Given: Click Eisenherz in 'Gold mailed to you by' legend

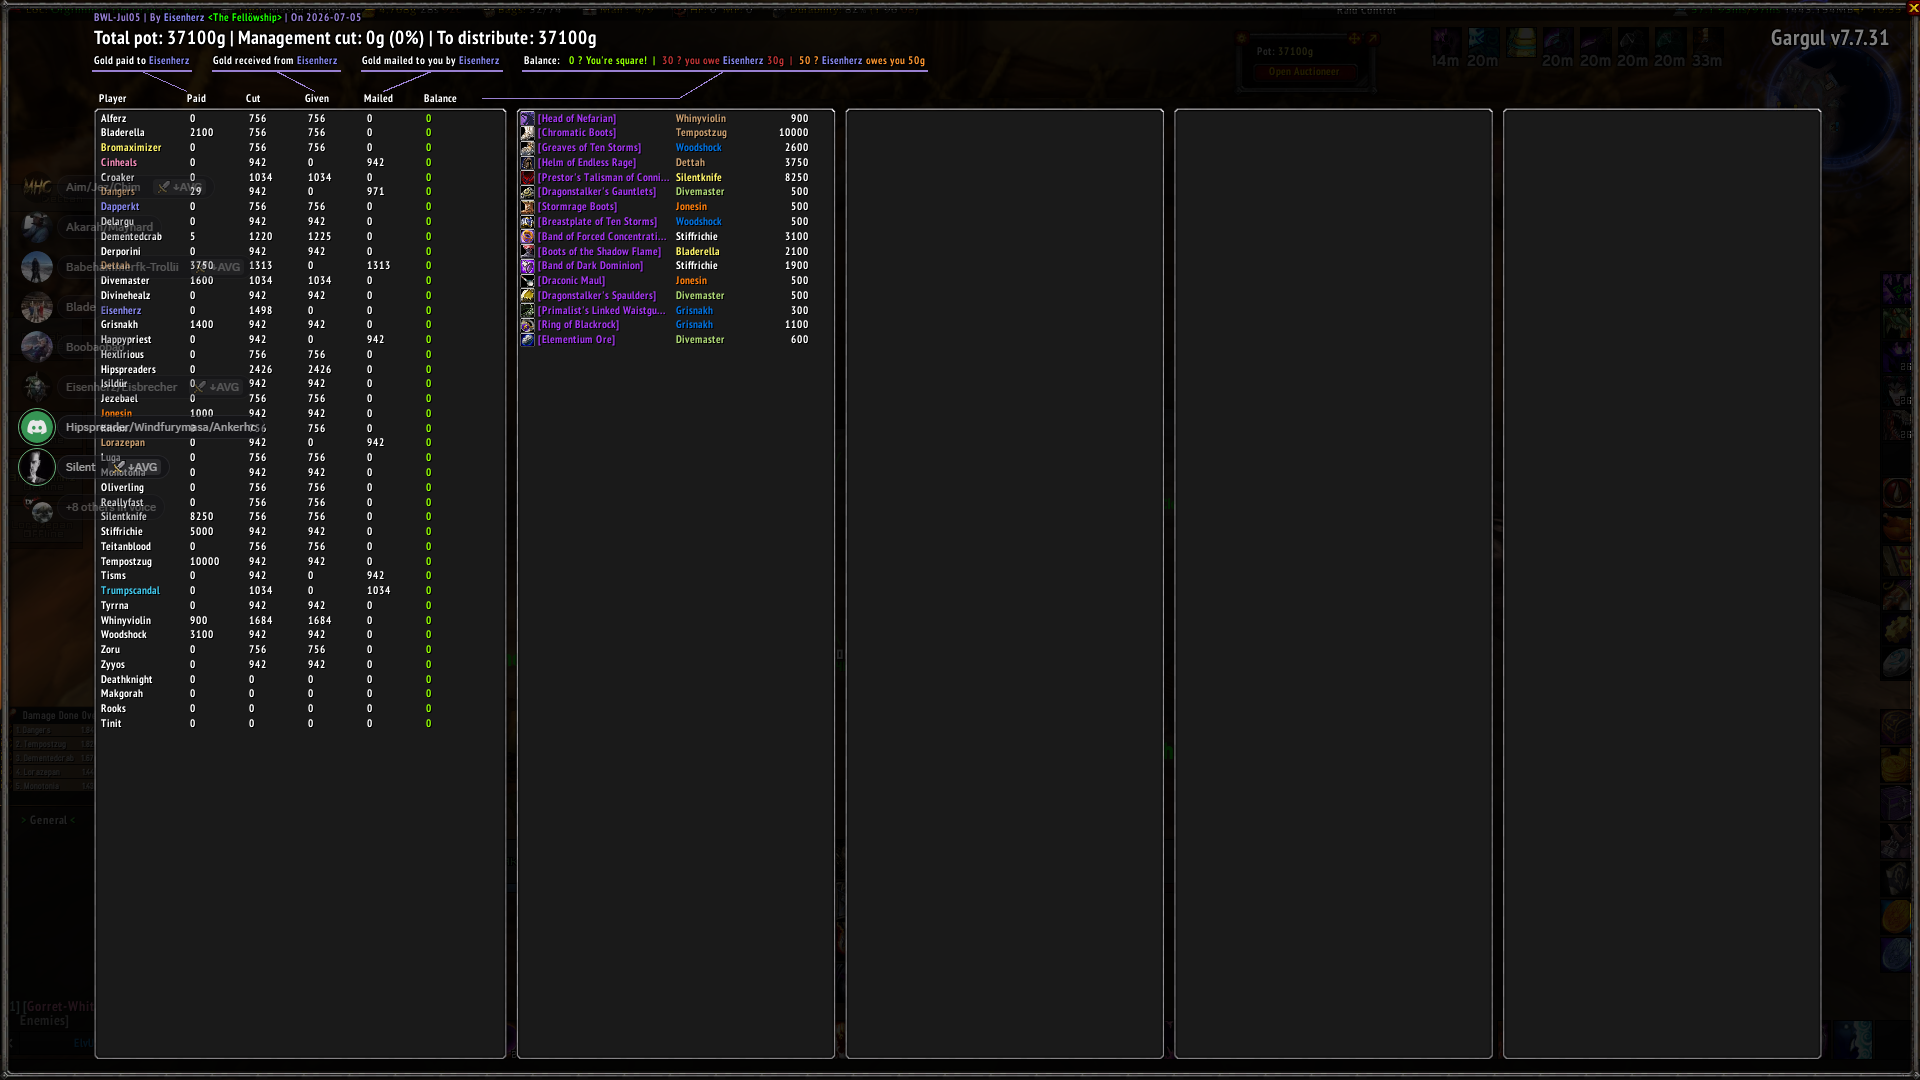Looking at the screenshot, I should [x=479, y=60].
